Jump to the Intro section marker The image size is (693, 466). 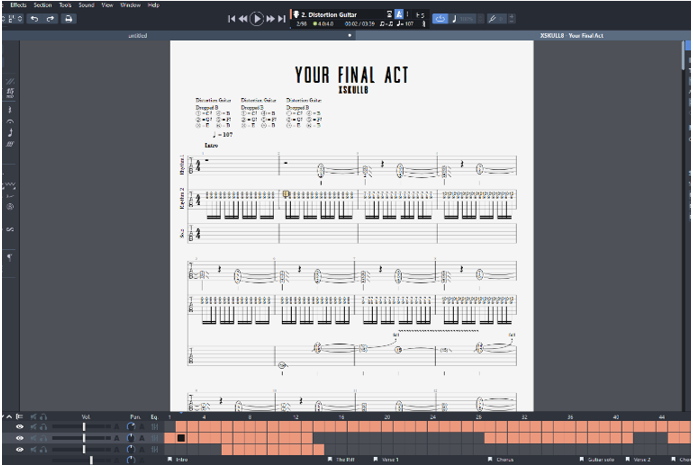[178, 460]
